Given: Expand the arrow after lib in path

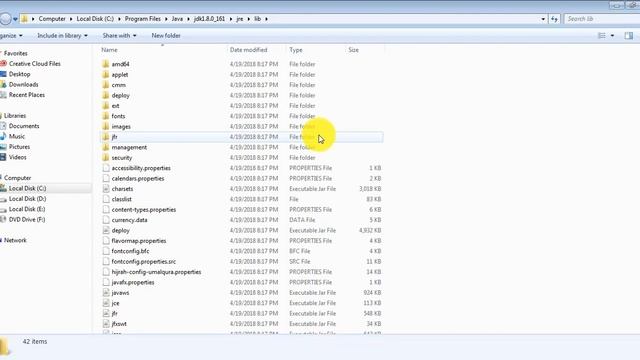Looking at the screenshot, I should coord(267,19).
